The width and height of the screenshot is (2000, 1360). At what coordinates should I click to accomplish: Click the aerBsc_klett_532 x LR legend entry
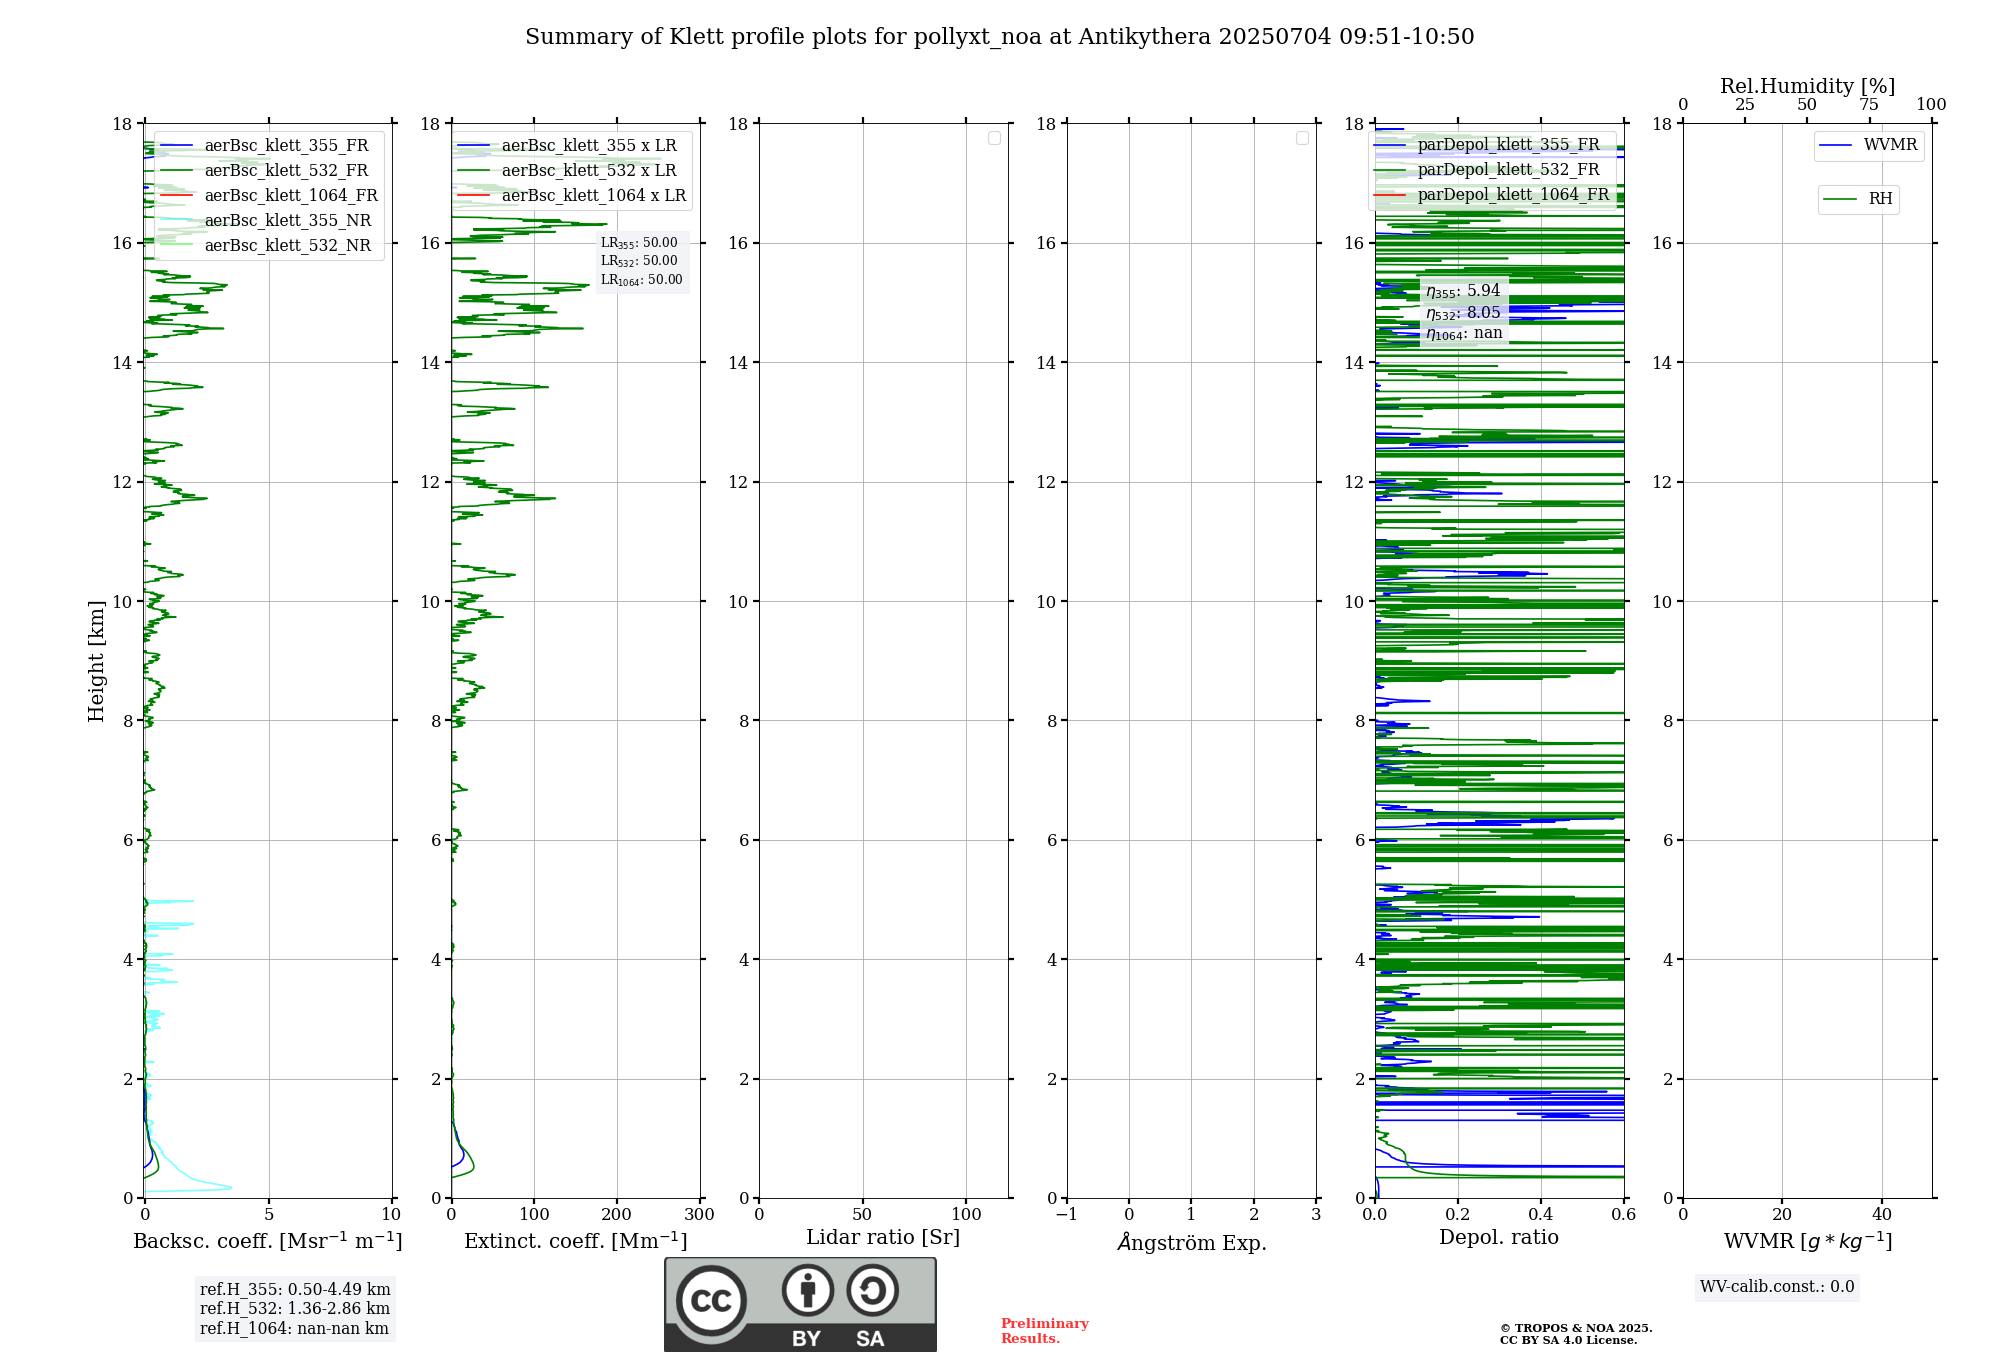568,170
